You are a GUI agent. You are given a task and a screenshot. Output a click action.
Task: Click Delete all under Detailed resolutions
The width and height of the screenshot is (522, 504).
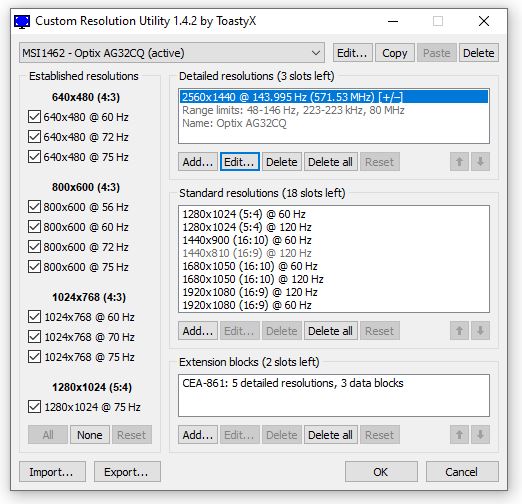330,162
